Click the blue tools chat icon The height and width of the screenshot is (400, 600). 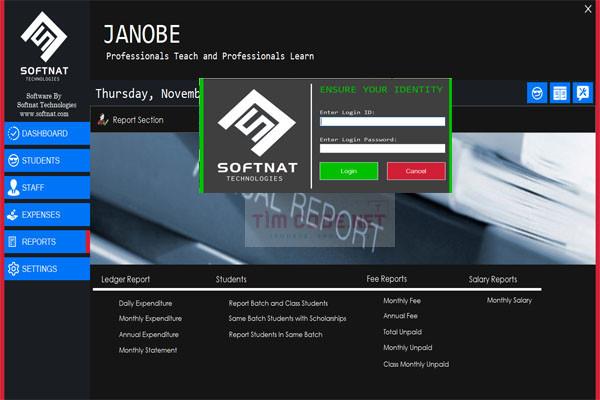(x=582, y=93)
